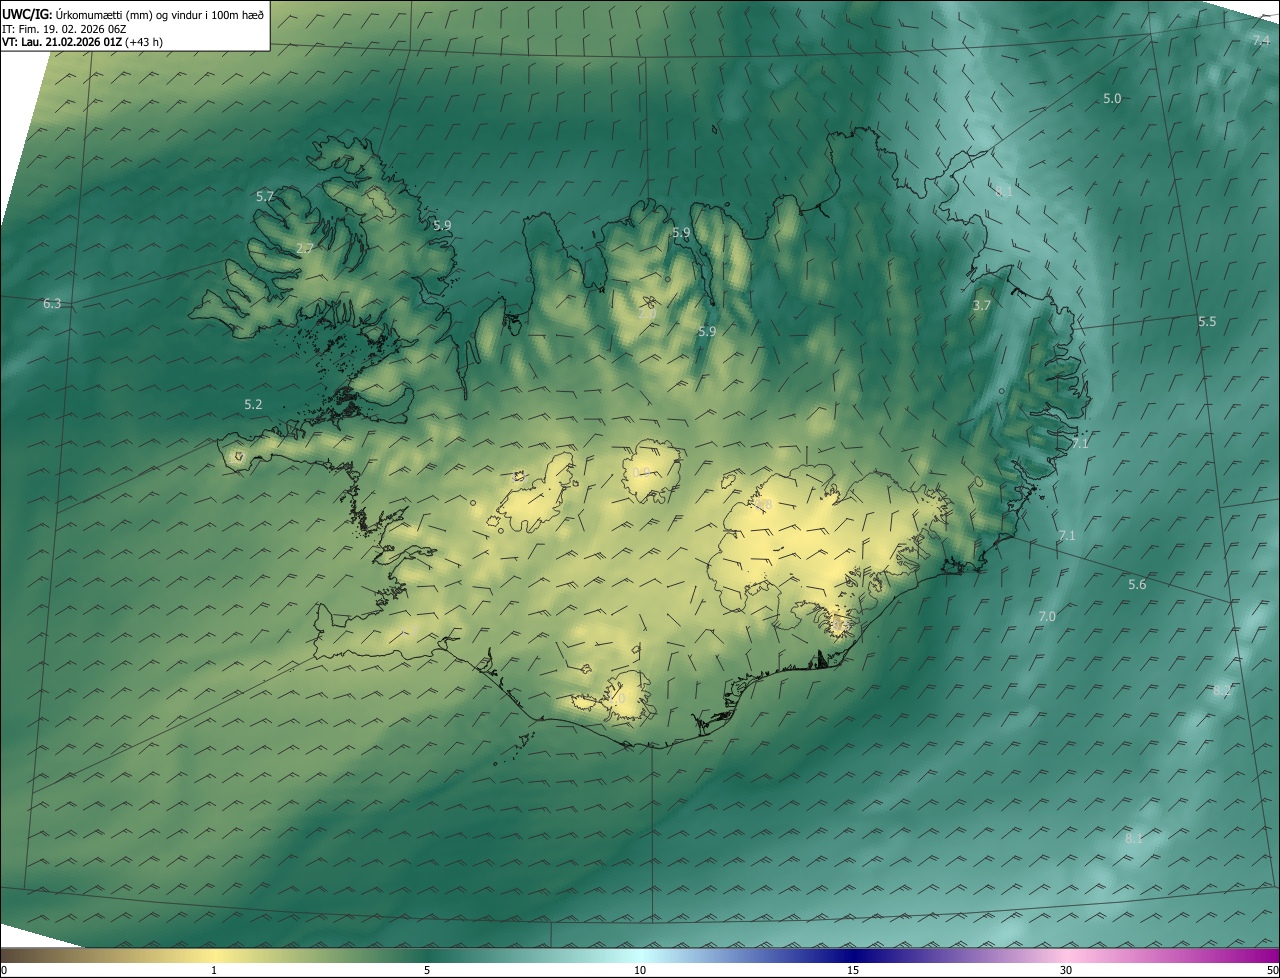Click the '5.5' value label on the map
The width and height of the screenshot is (1280, 978).
click(x=1207, y=321)
